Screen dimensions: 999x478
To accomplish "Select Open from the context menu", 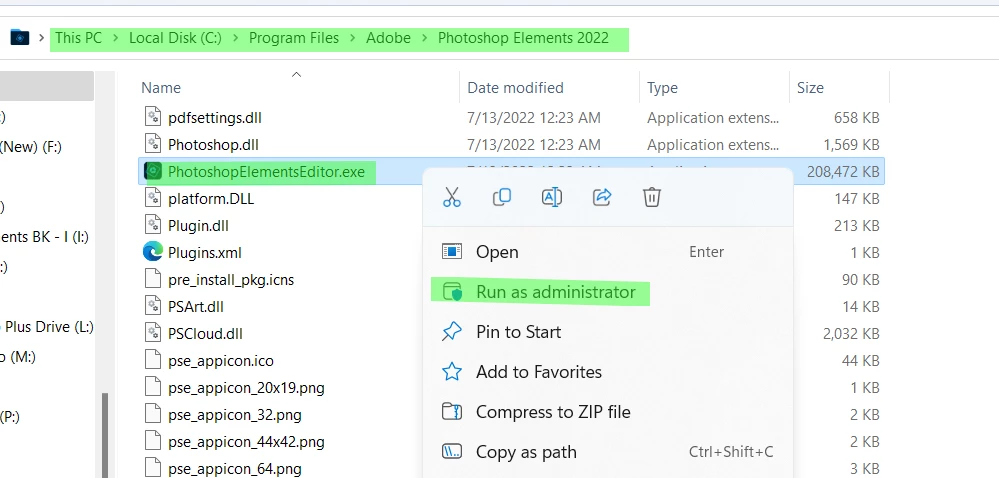I will [608, 252].
